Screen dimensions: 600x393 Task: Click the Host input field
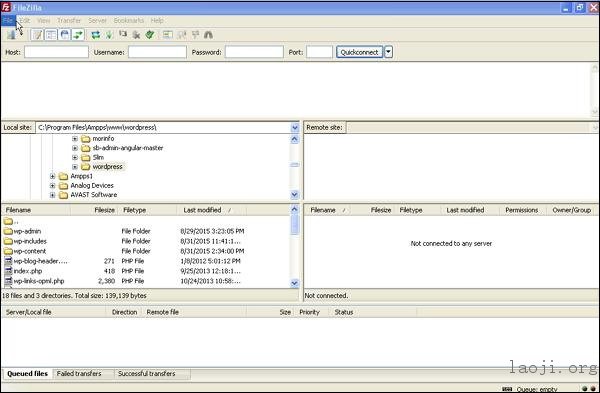tap(56, 52)
